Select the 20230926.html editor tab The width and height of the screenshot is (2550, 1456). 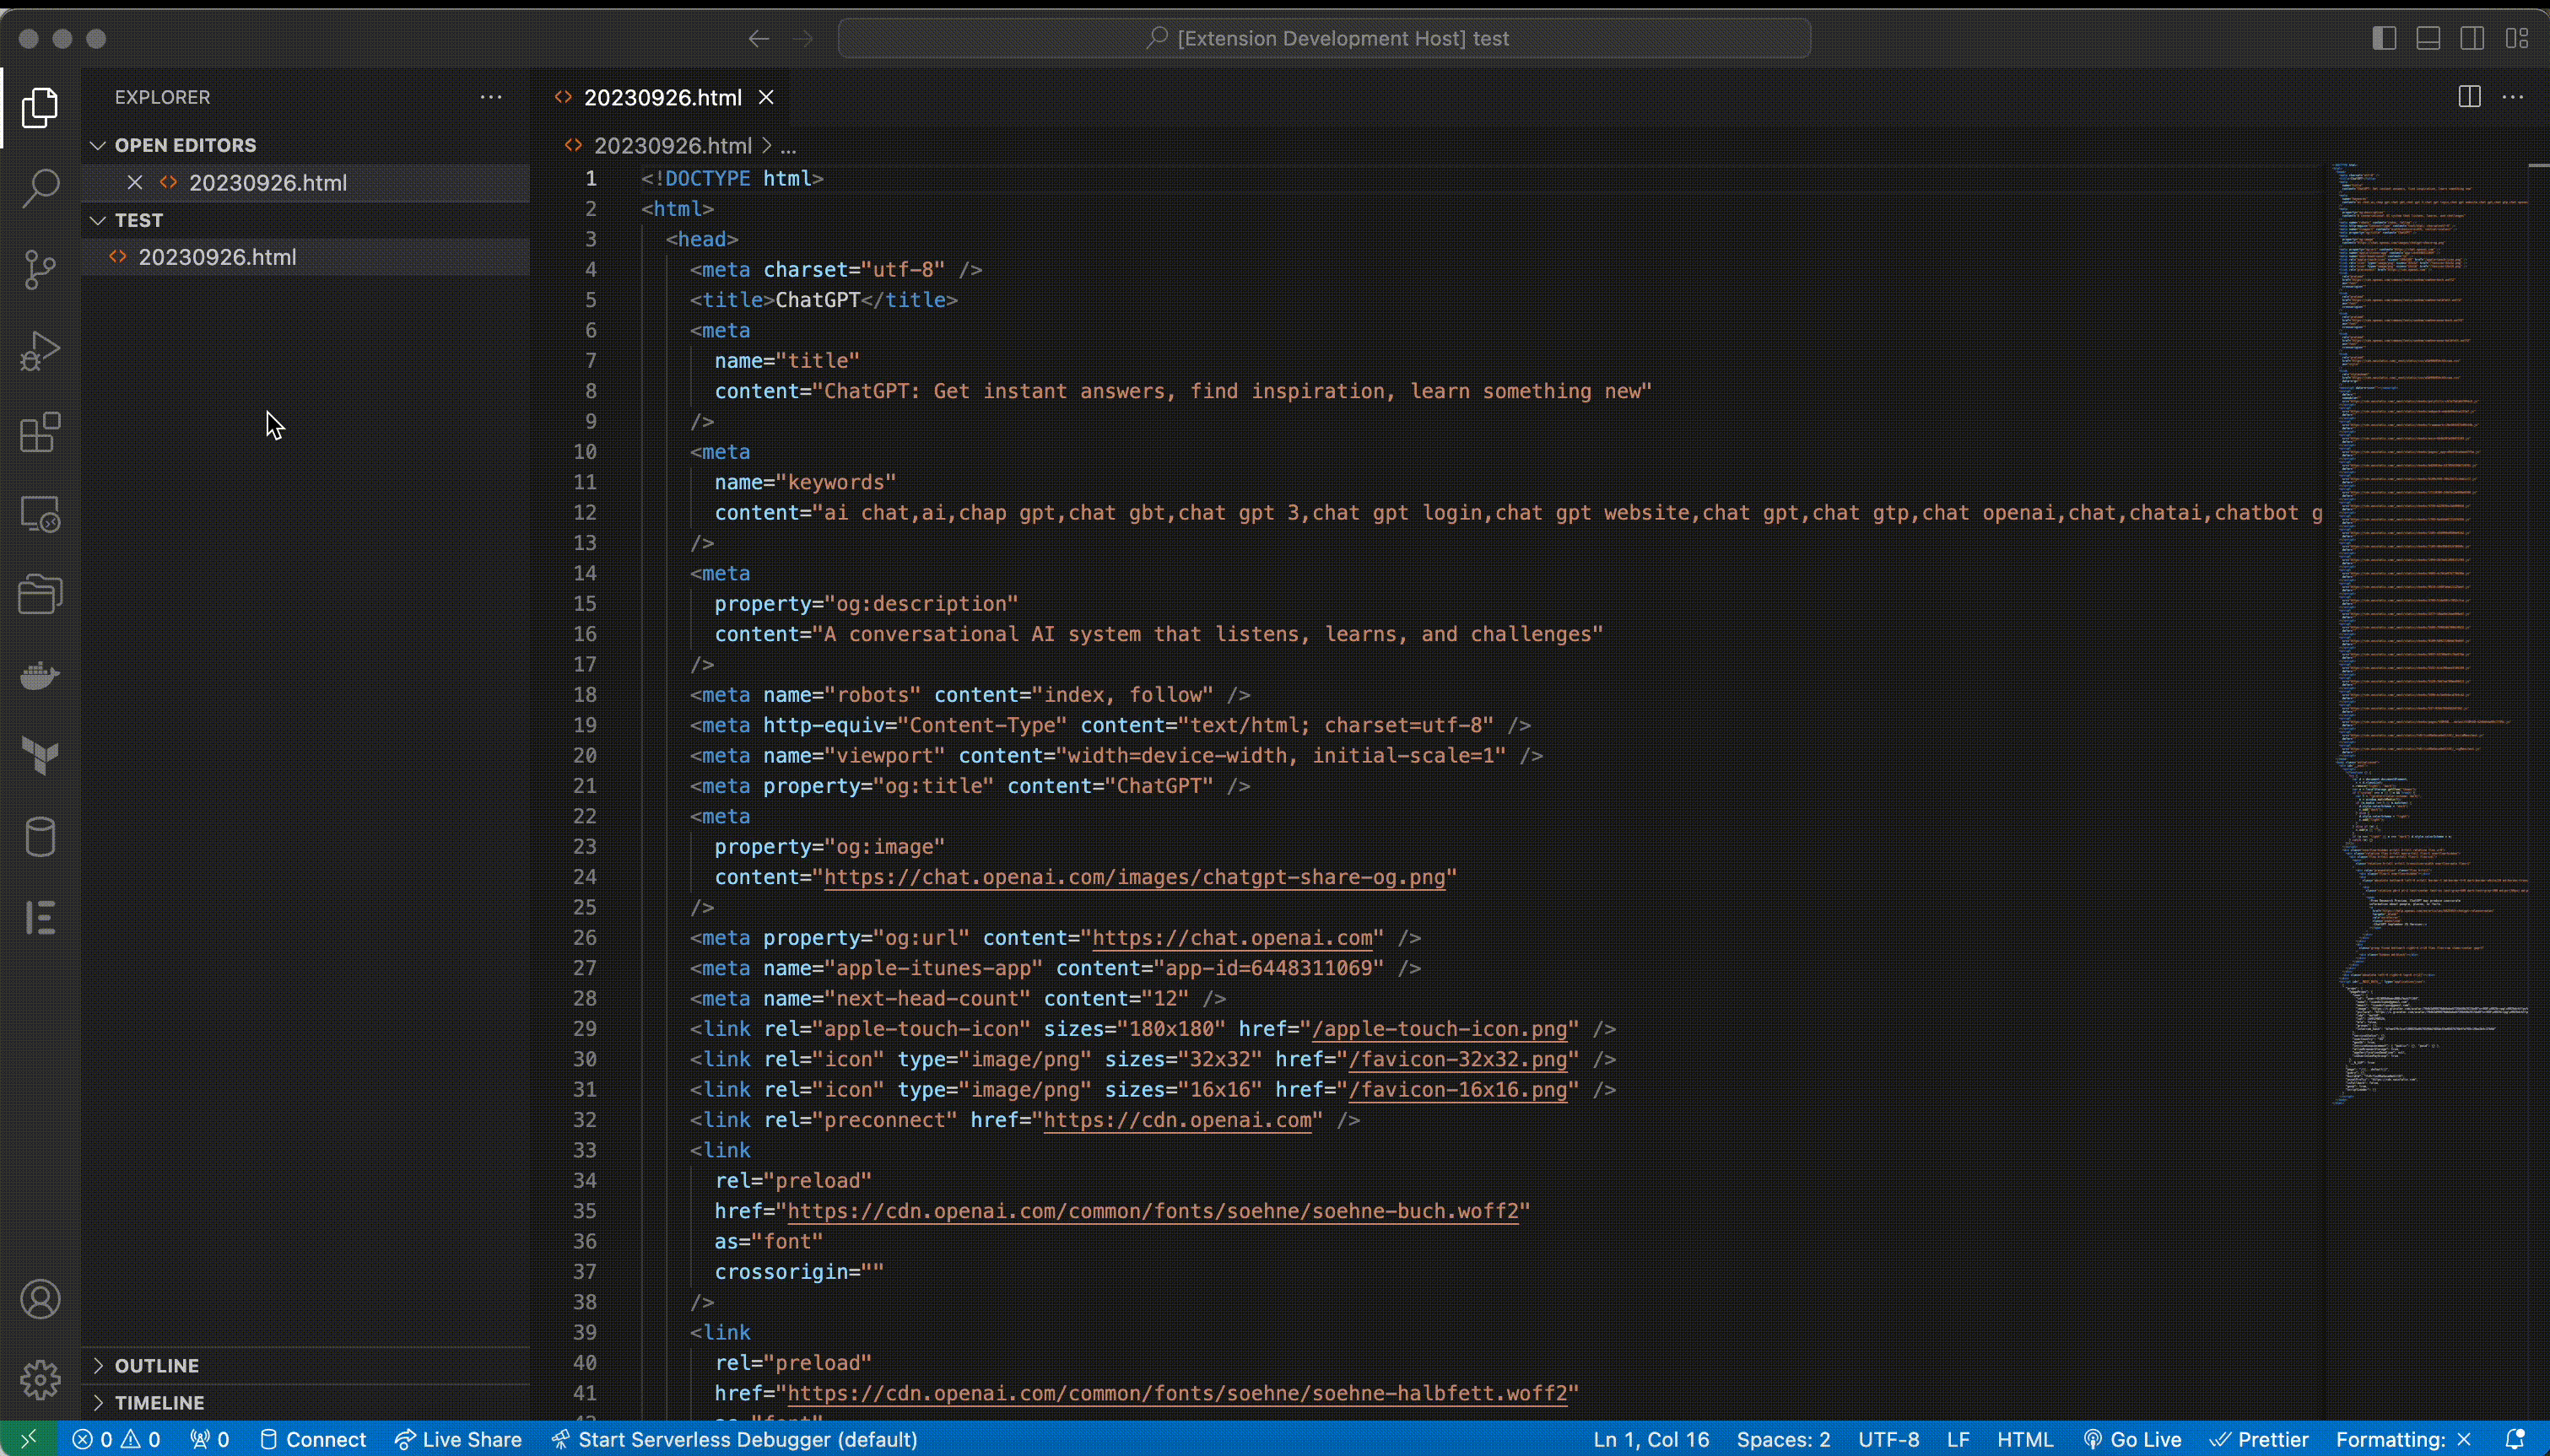click(x=662, y=97)
